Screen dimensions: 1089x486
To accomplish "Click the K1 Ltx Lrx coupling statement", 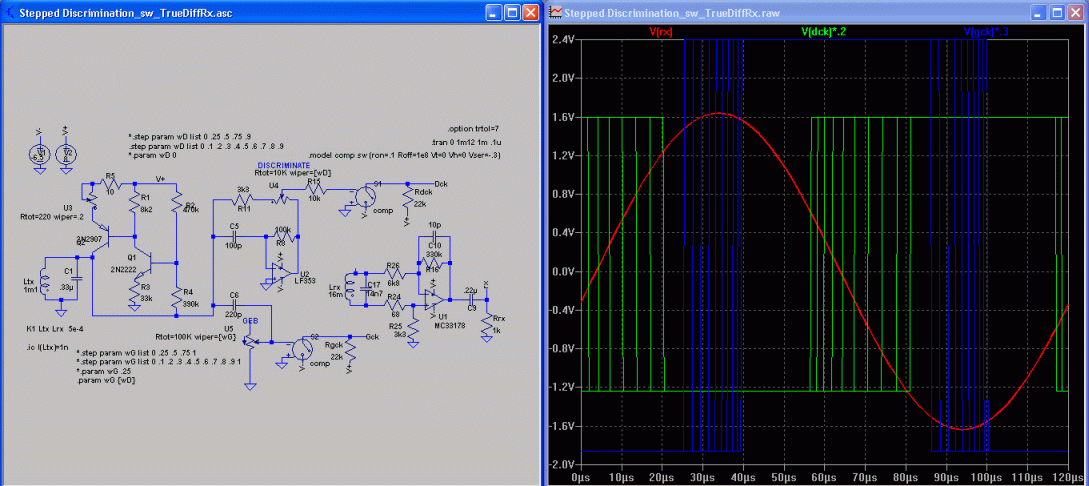I will 56,328.
